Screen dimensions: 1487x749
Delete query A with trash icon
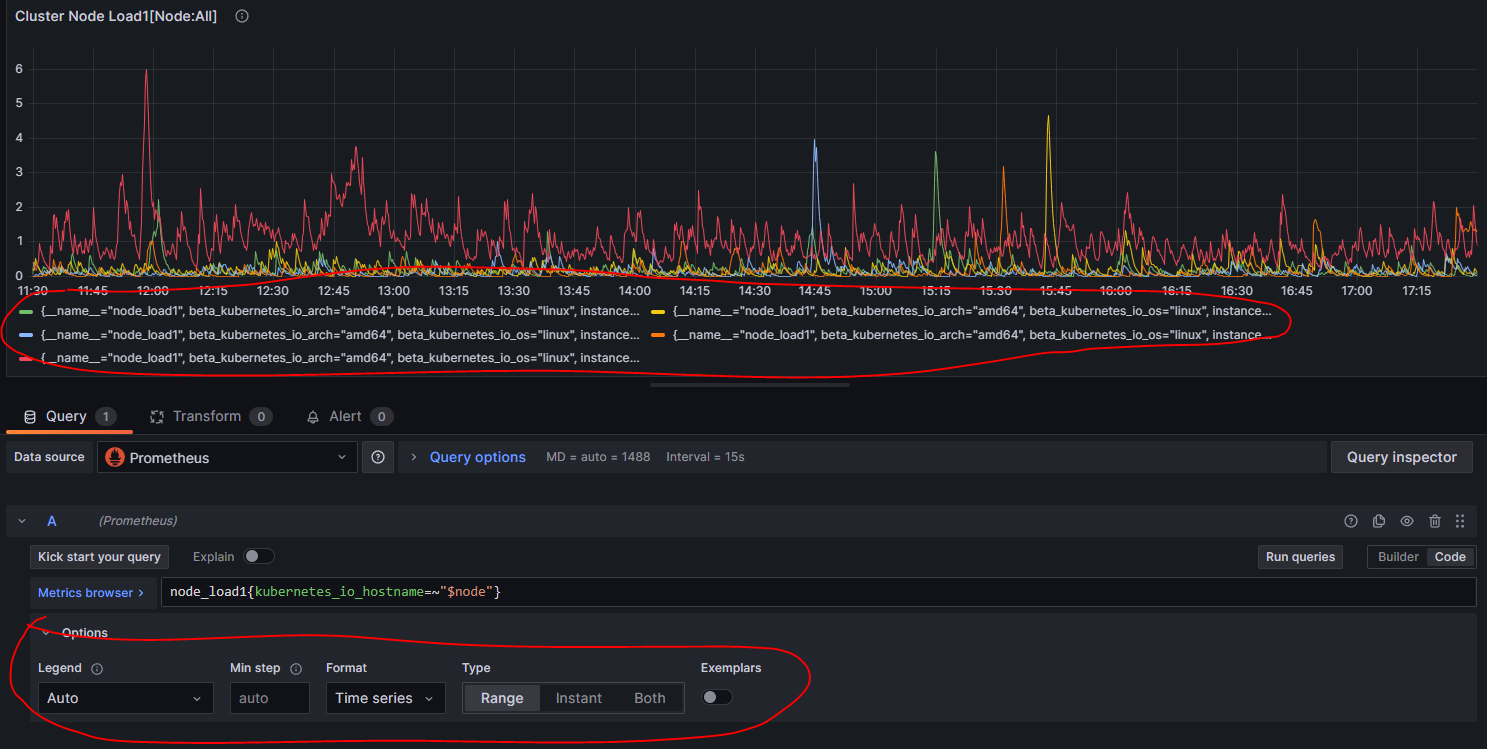pos(1435,521)
